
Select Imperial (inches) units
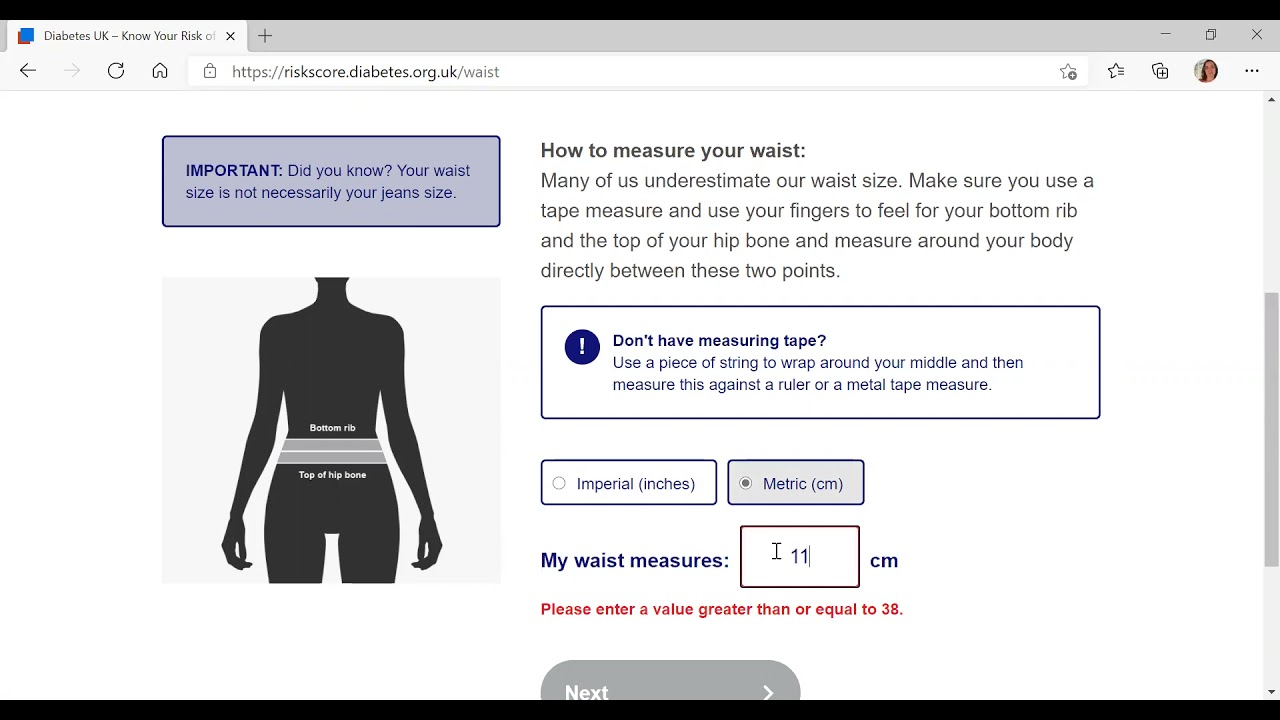(628, 483)
